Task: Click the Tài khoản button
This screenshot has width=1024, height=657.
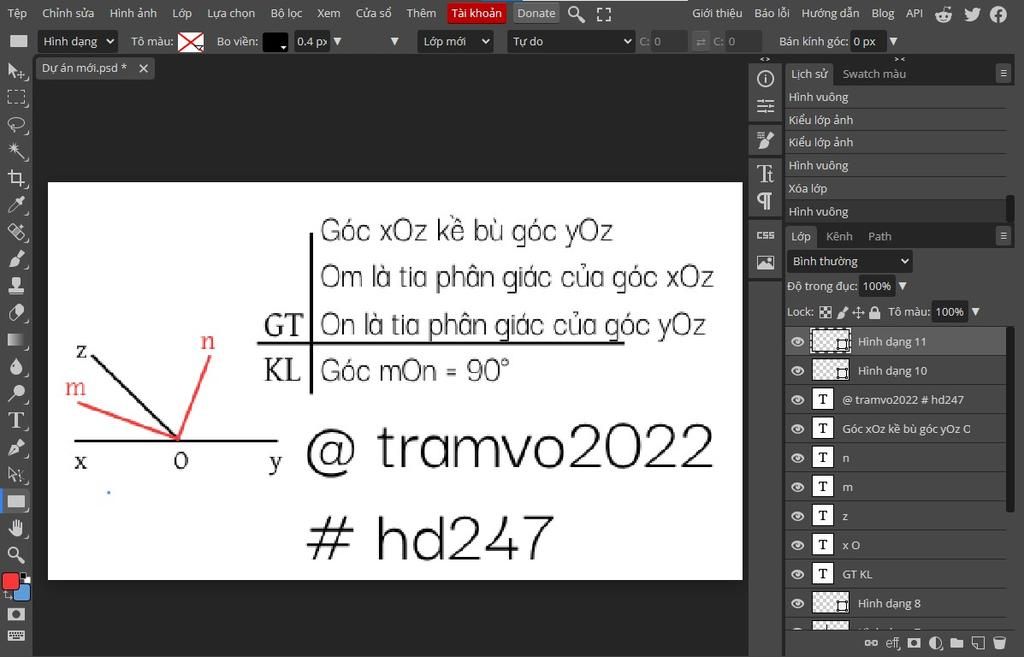Action: click(477, 13)
